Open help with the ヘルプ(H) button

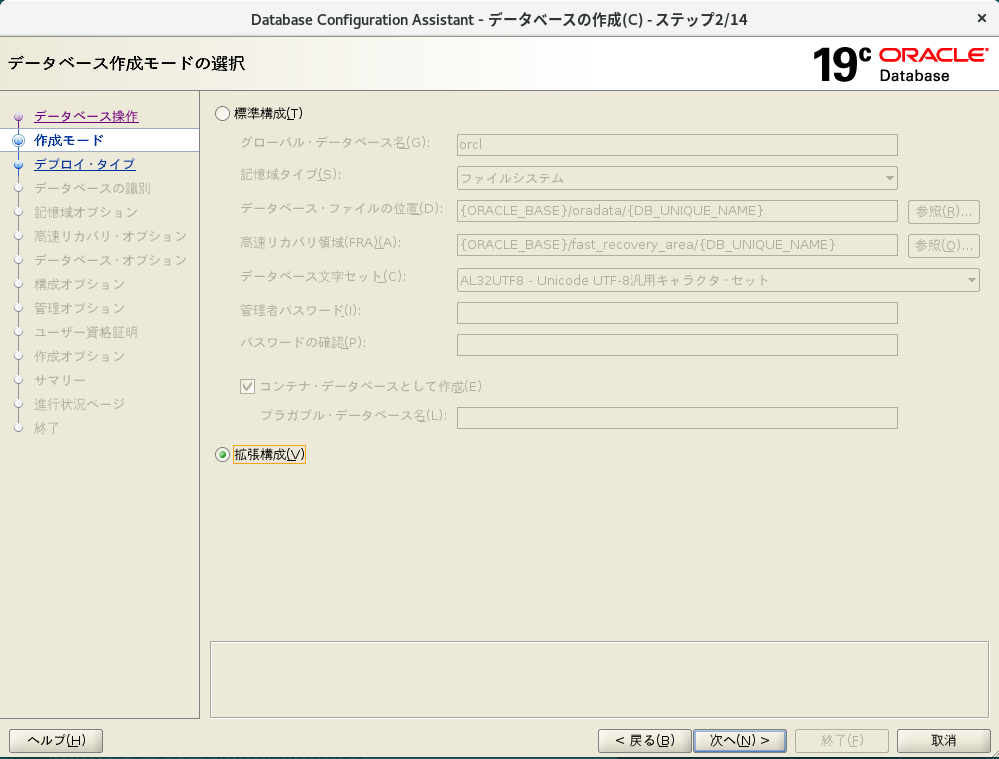tap(56, 740)
